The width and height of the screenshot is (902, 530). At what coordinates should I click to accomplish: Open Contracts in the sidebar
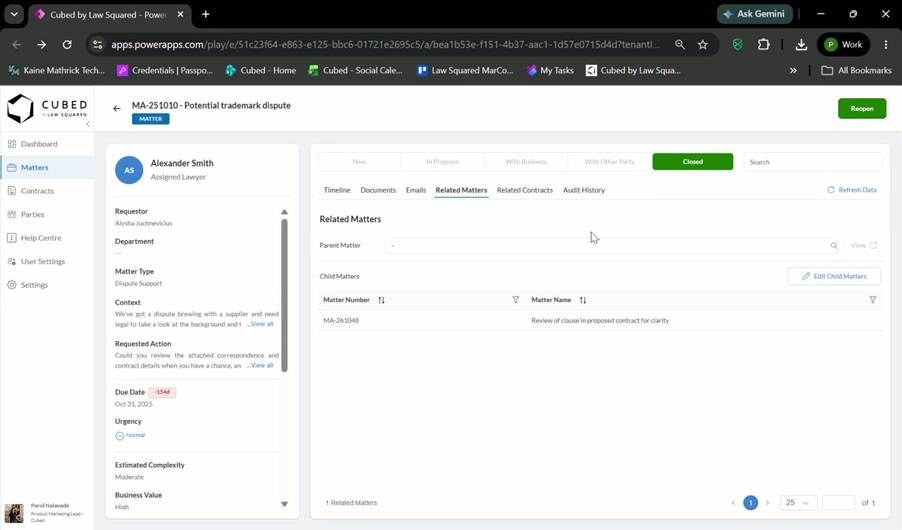click(x=37, y=191)
